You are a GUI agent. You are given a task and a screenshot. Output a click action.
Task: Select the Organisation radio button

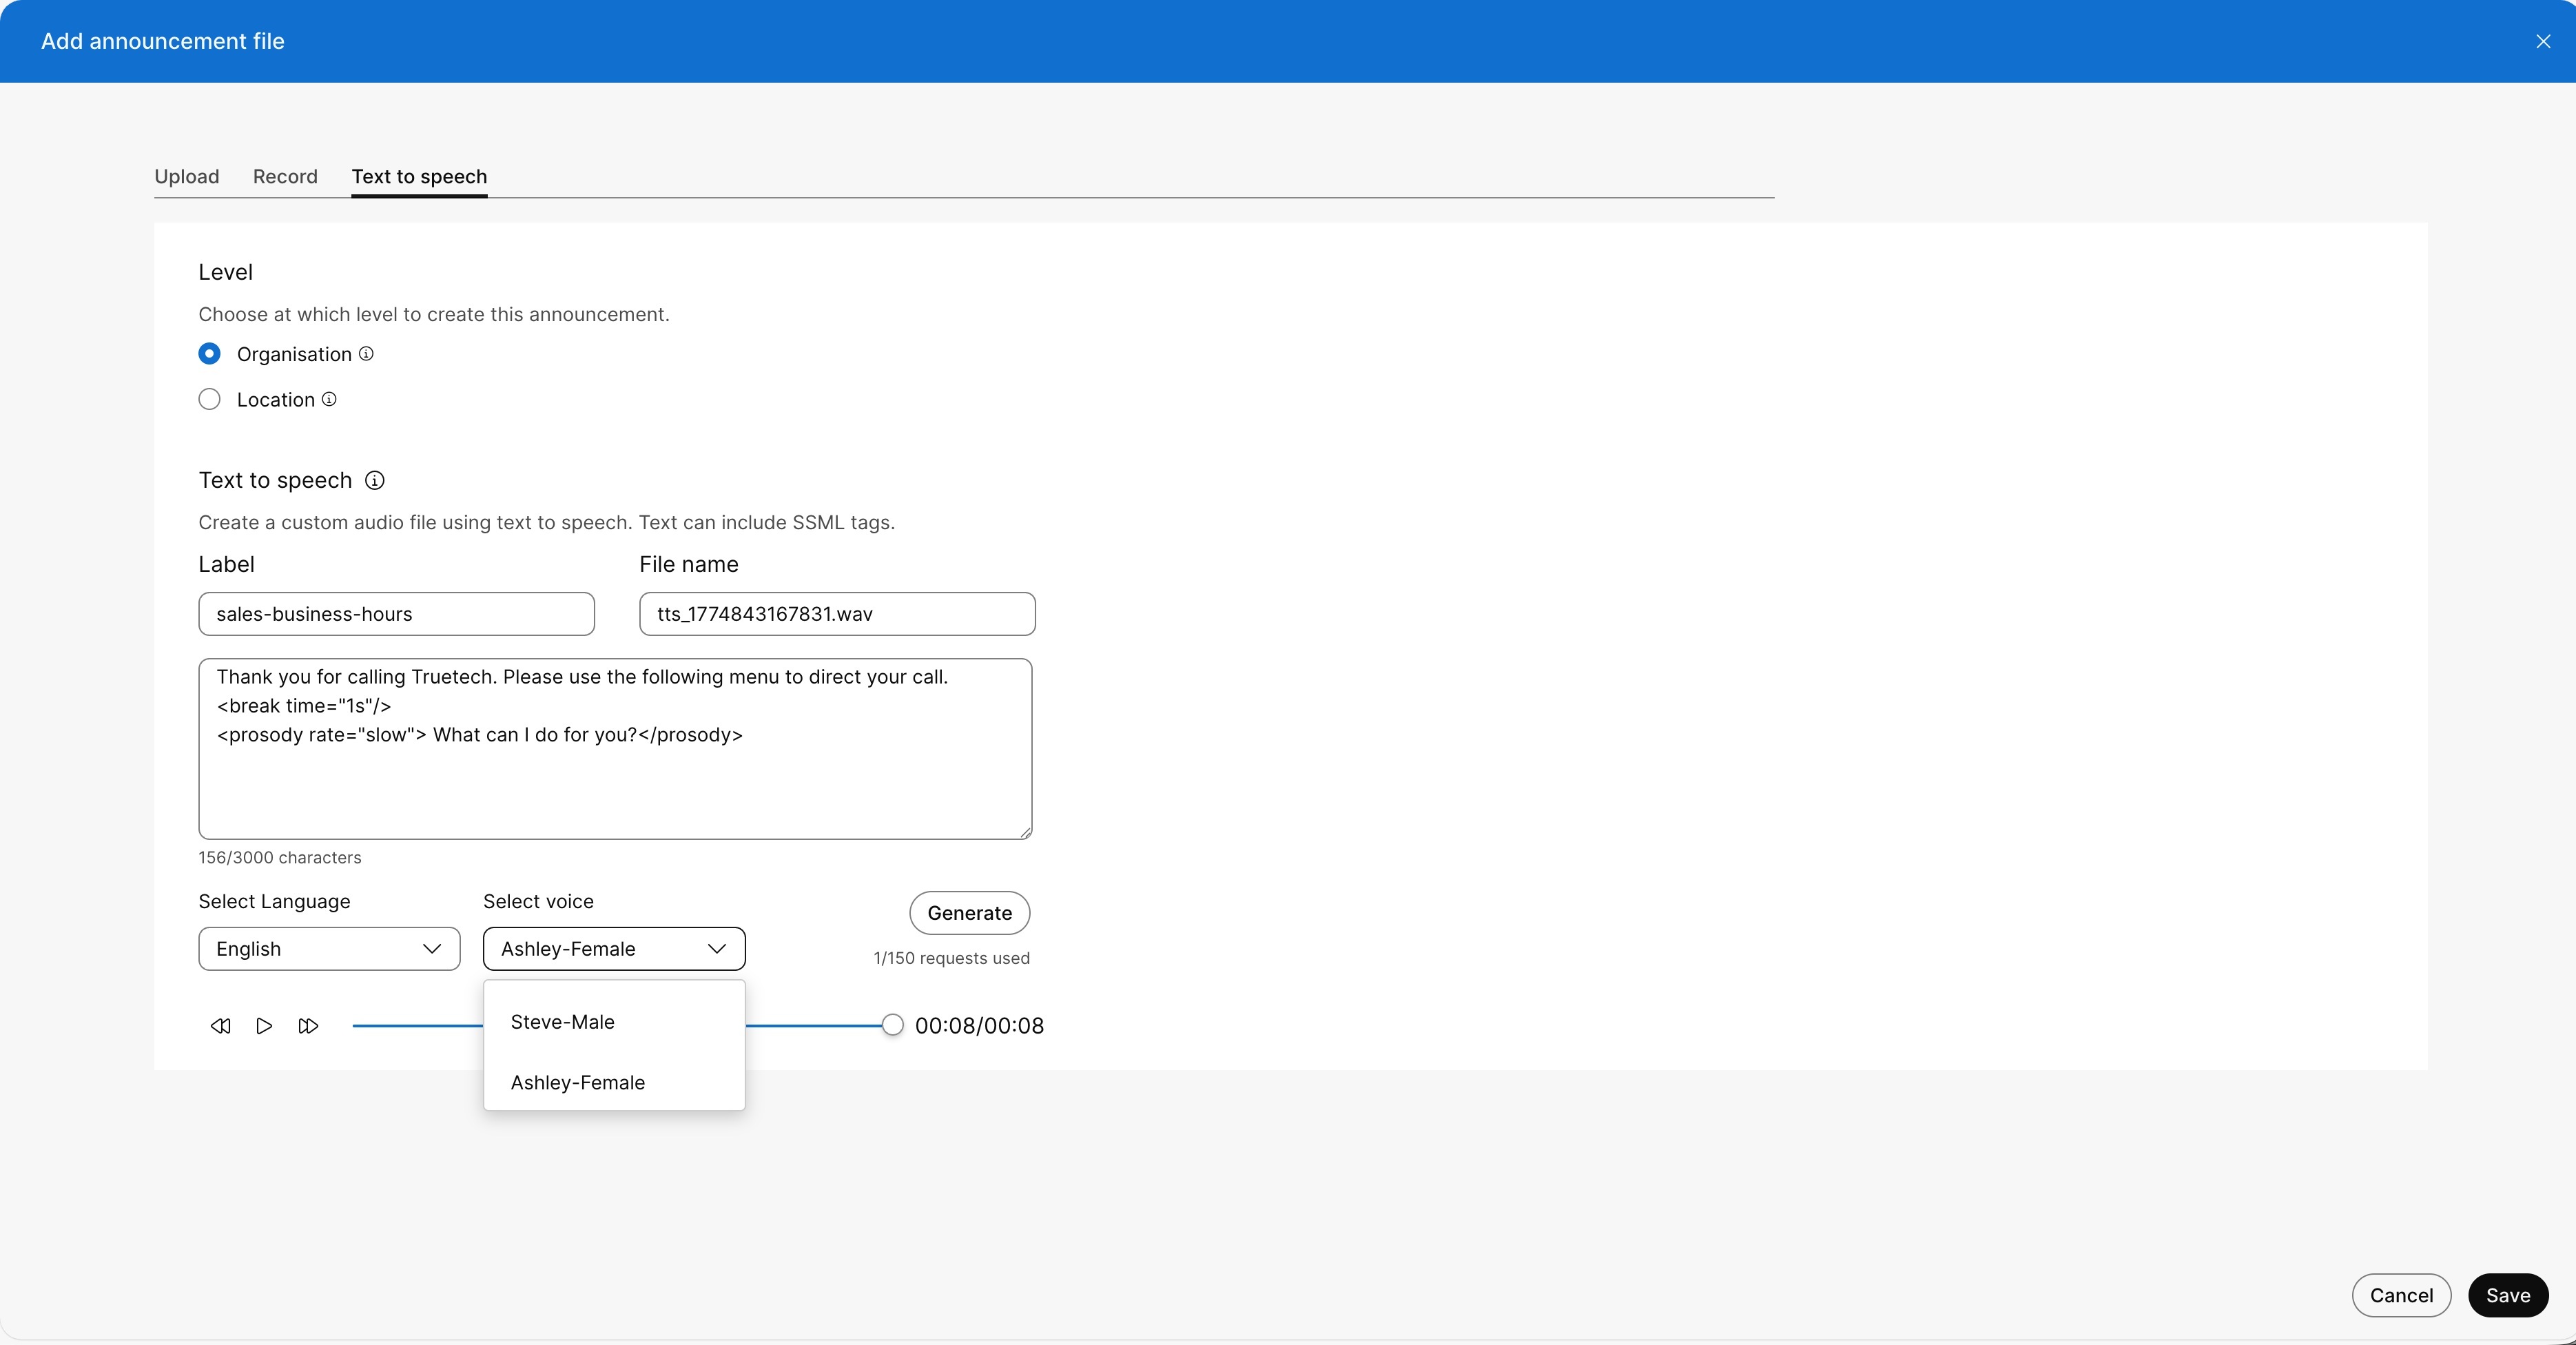coord(209,354)
